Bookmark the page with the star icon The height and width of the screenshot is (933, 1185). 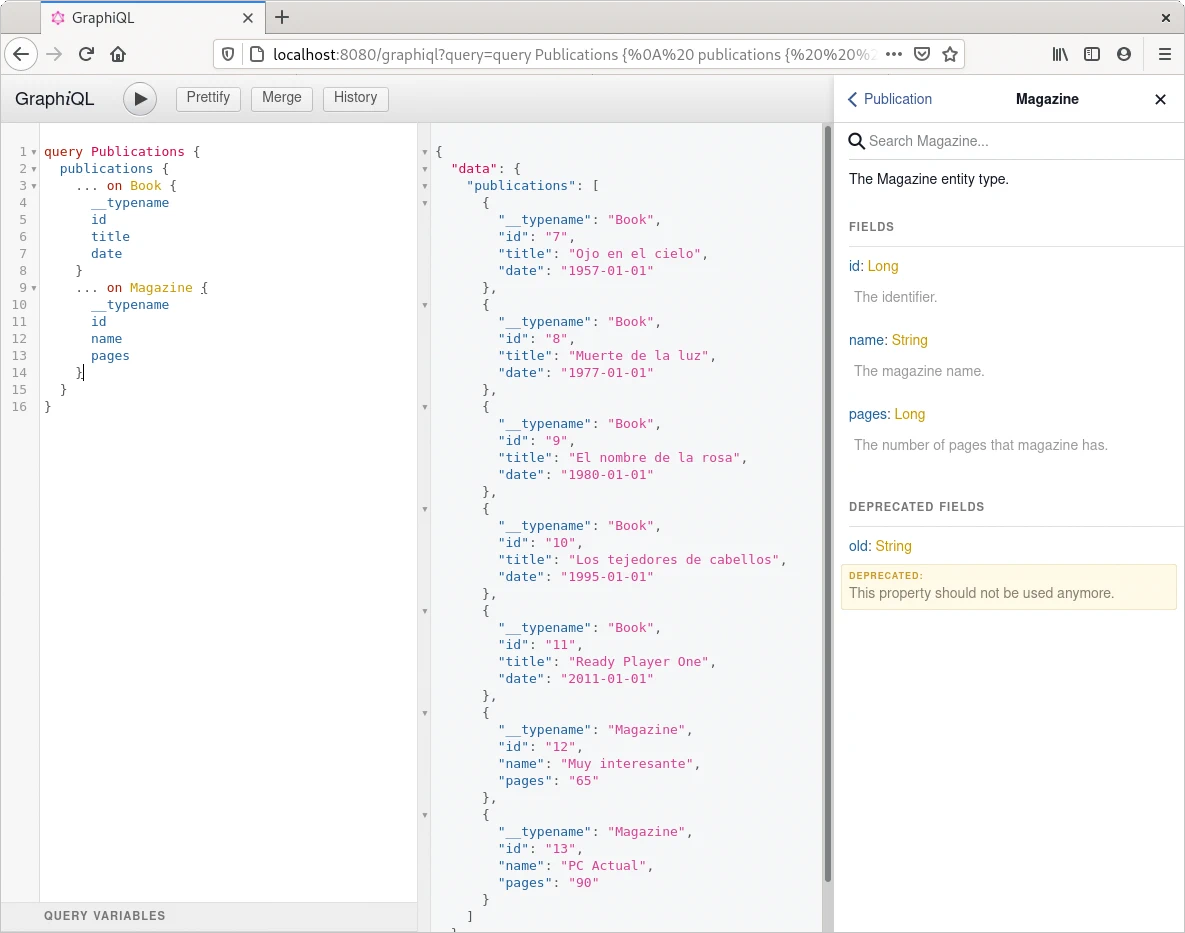(950, 54)
